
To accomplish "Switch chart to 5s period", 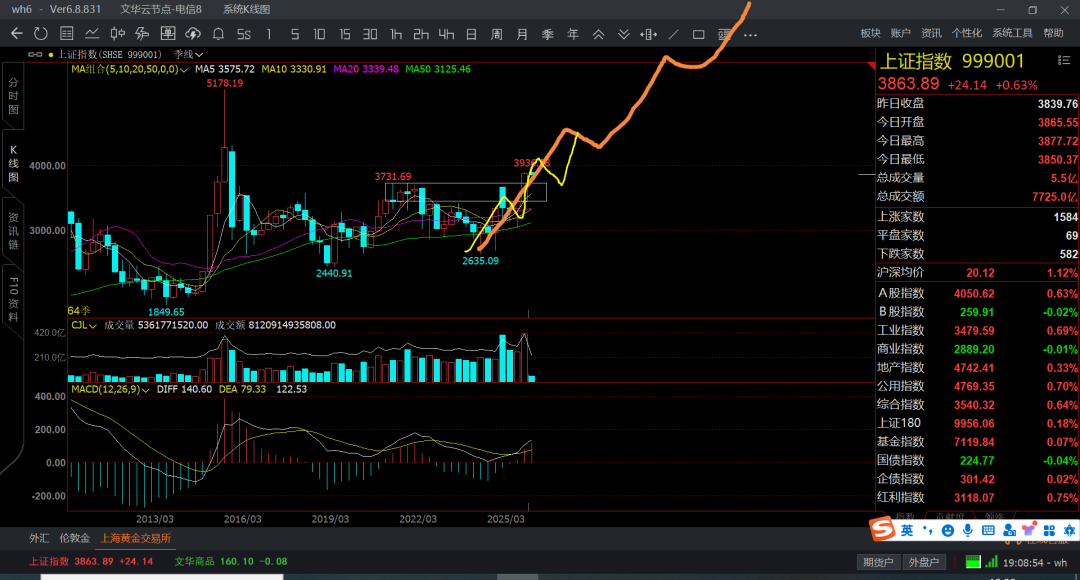I will 244,34.
